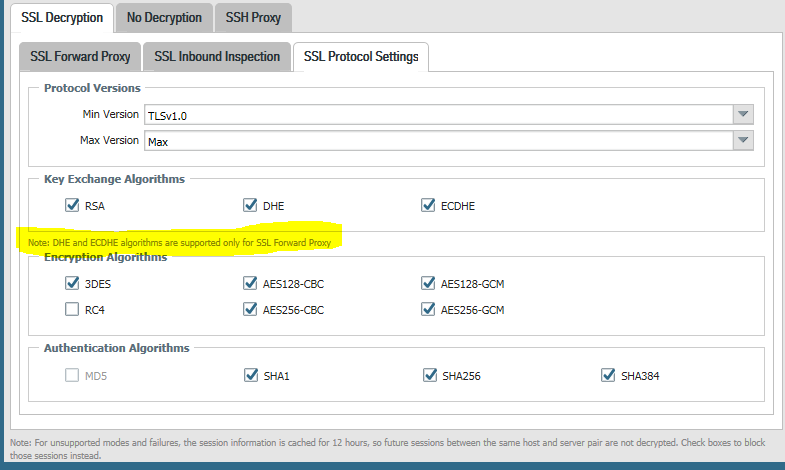Open the SSH Proxy tab
Screen dimensions: 785x470
[x=253, y=18]
